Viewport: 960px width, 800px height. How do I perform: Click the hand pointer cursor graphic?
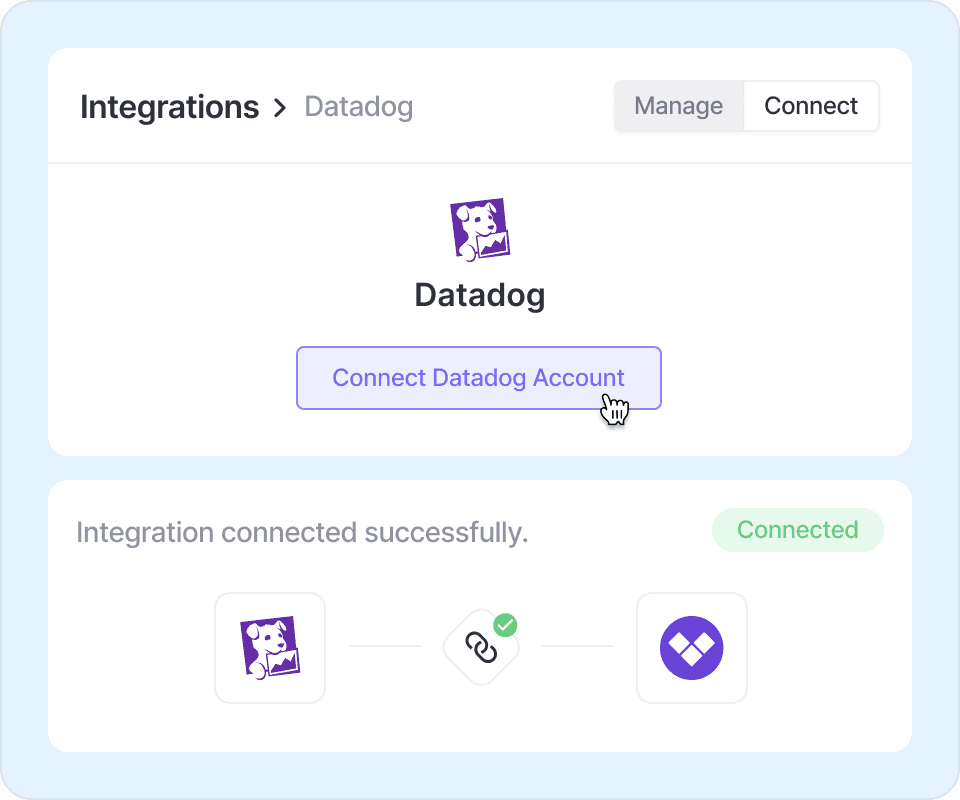pos(614,408)
